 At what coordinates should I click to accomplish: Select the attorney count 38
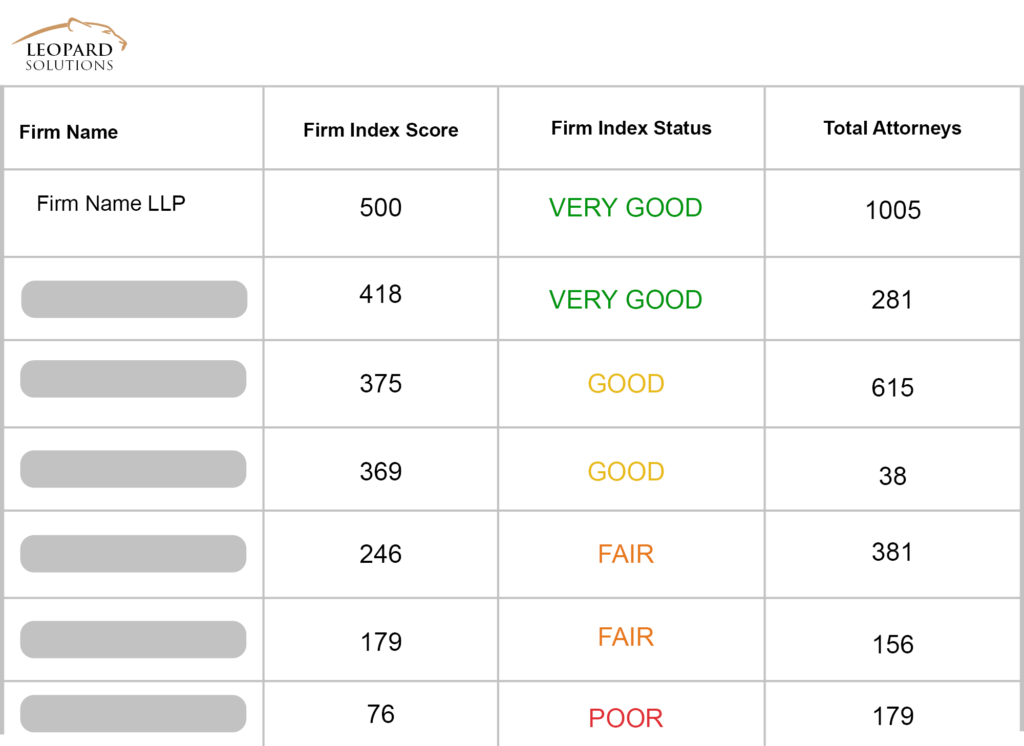[892, 476]
